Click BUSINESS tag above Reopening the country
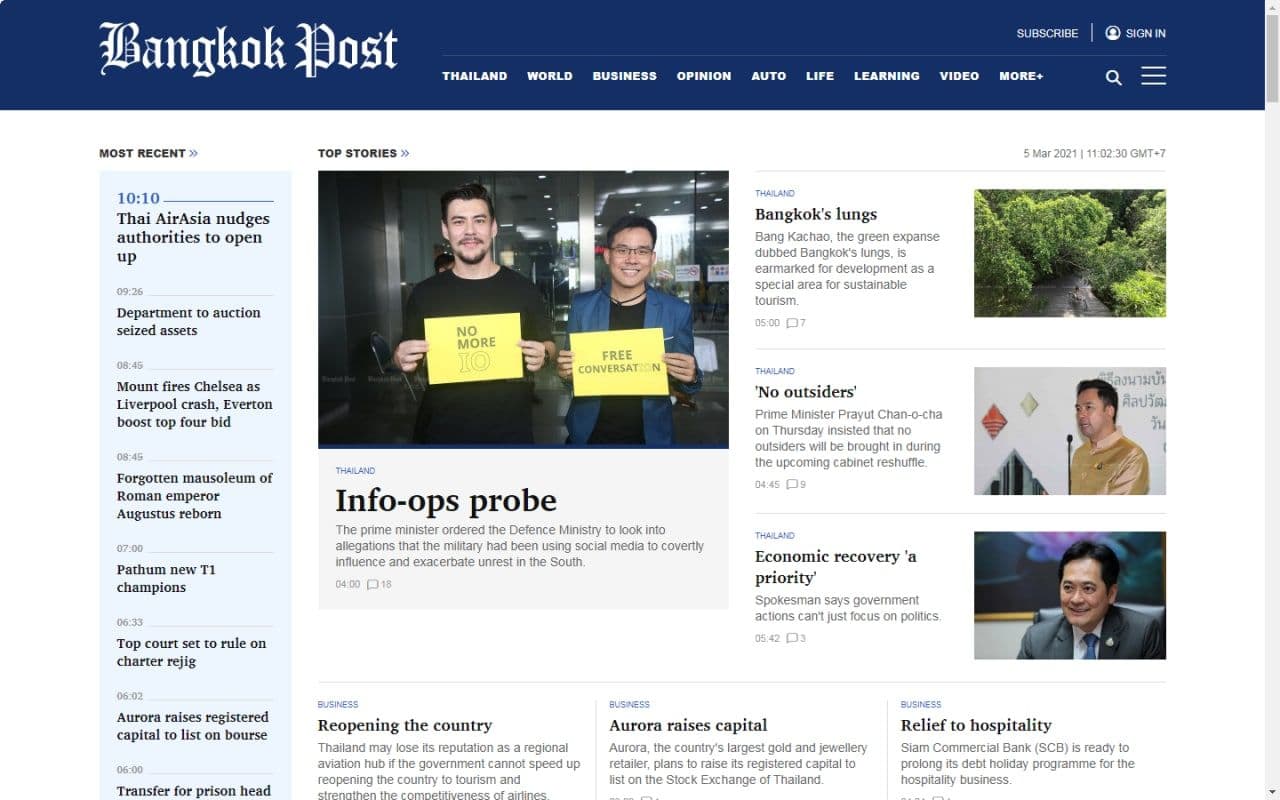 click(x=338, y=704)
